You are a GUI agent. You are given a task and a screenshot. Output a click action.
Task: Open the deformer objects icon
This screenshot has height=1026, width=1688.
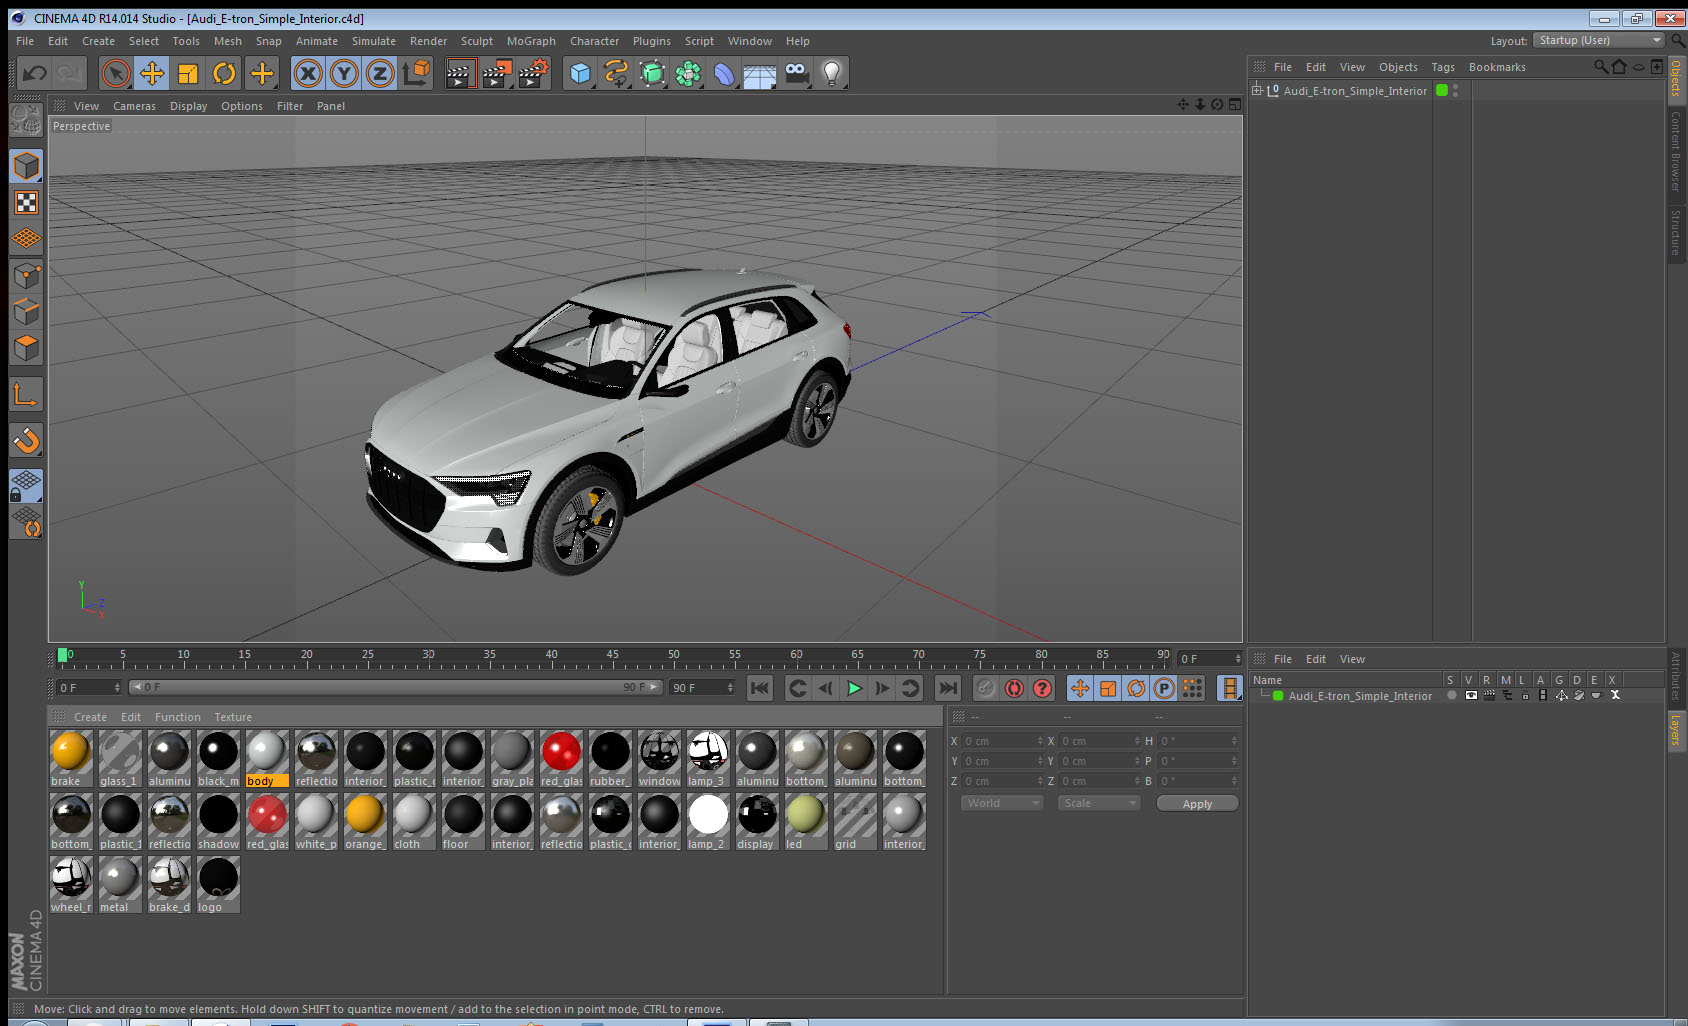click(x=724, y=73)
